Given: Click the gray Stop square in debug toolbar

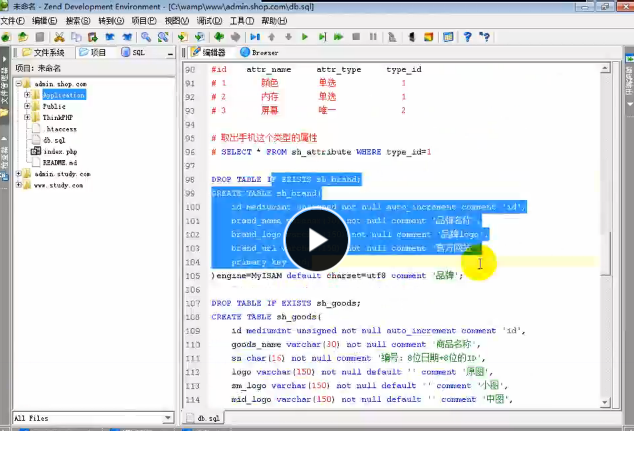Looking at the screenshot, I should (356, 37).
